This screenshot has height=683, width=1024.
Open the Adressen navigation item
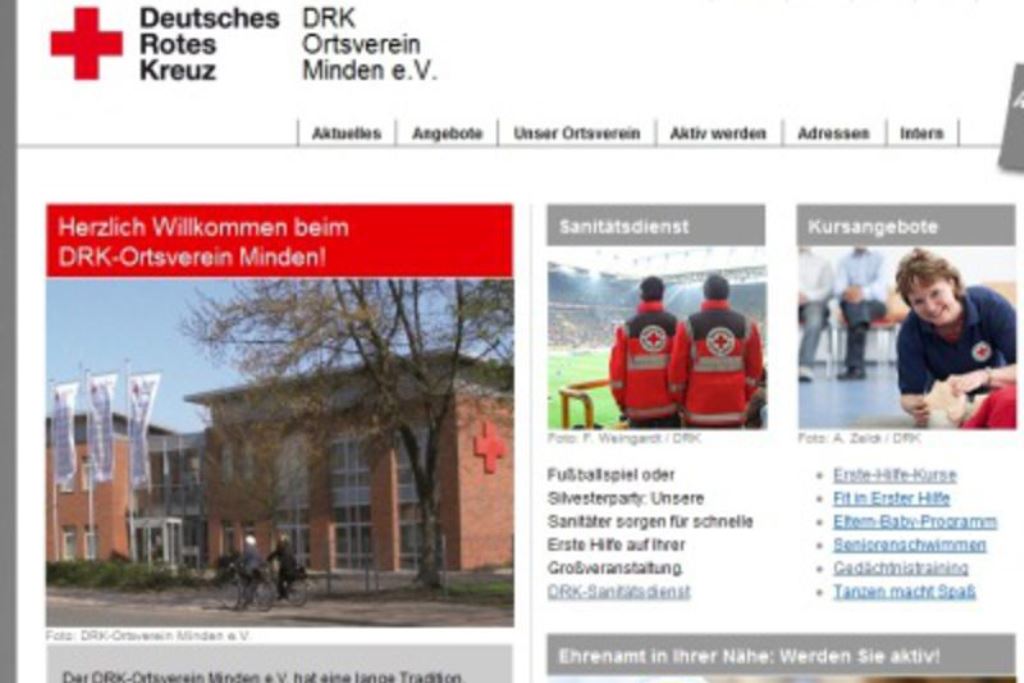(834, 133)
